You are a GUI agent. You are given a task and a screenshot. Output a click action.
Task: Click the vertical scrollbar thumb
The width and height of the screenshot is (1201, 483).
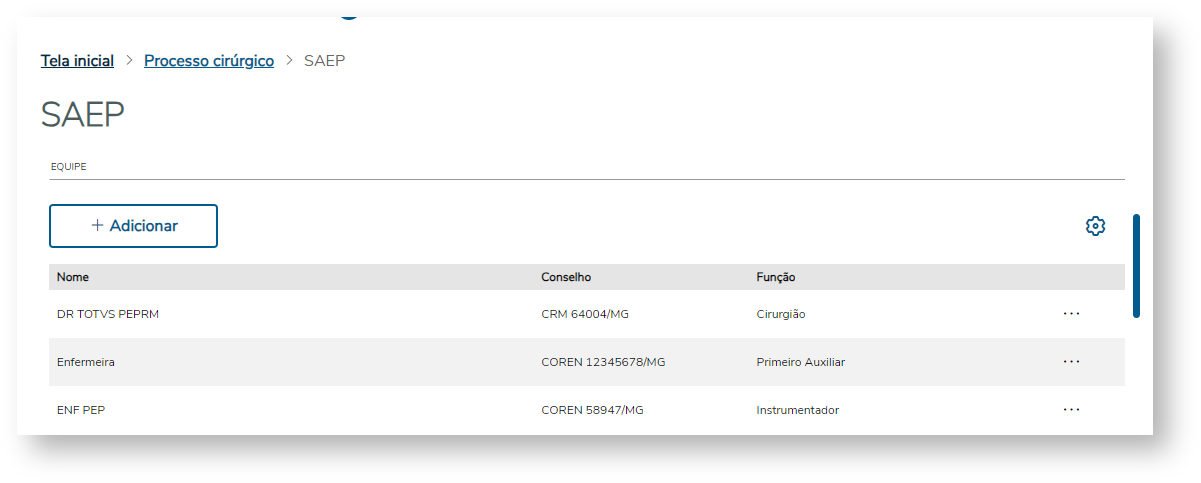1136,265
